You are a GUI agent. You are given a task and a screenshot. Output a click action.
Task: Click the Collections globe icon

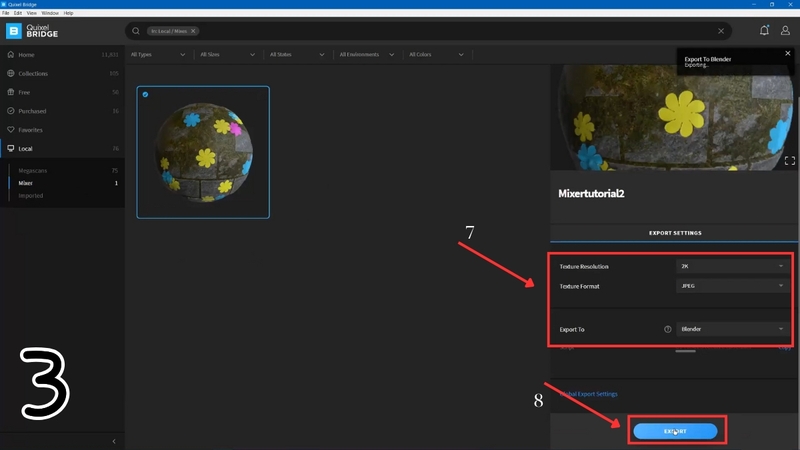click(11, 73)
